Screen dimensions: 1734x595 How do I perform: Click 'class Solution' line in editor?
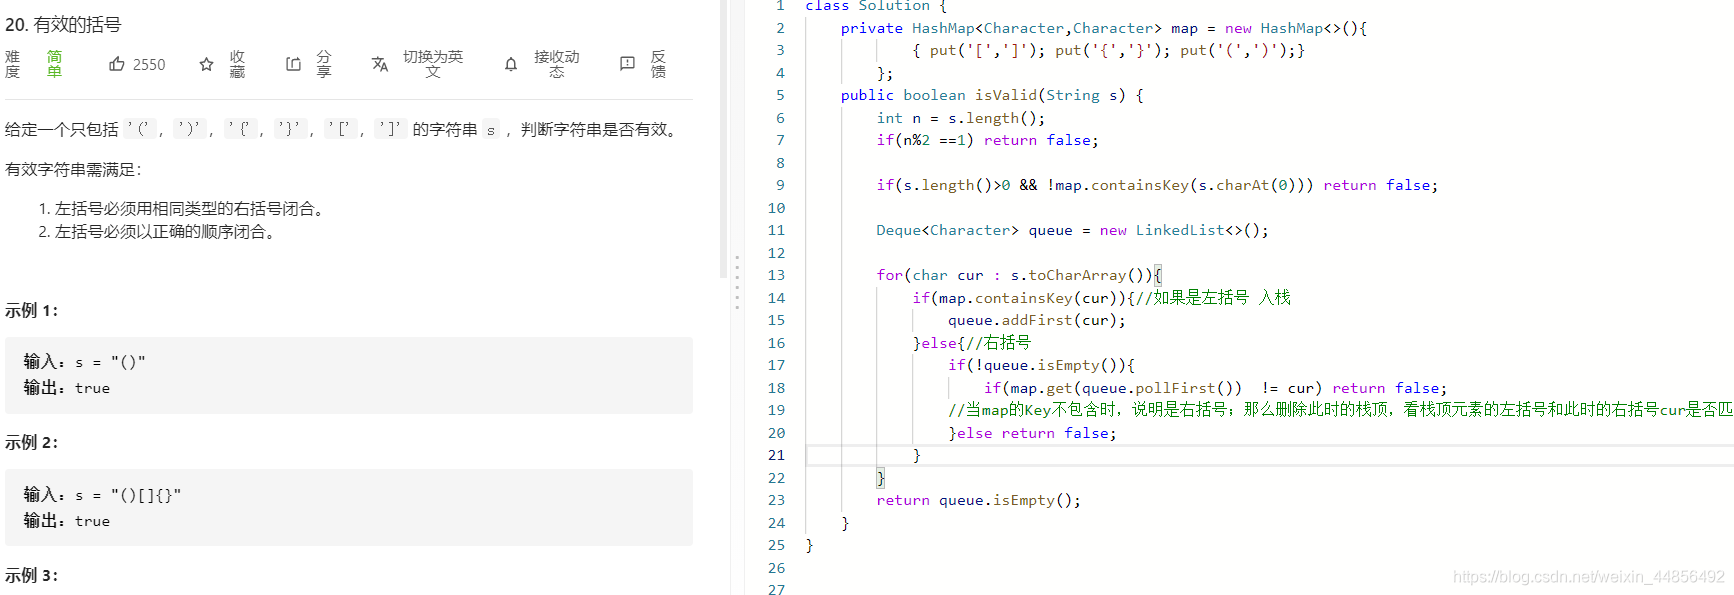coord(876,6)
